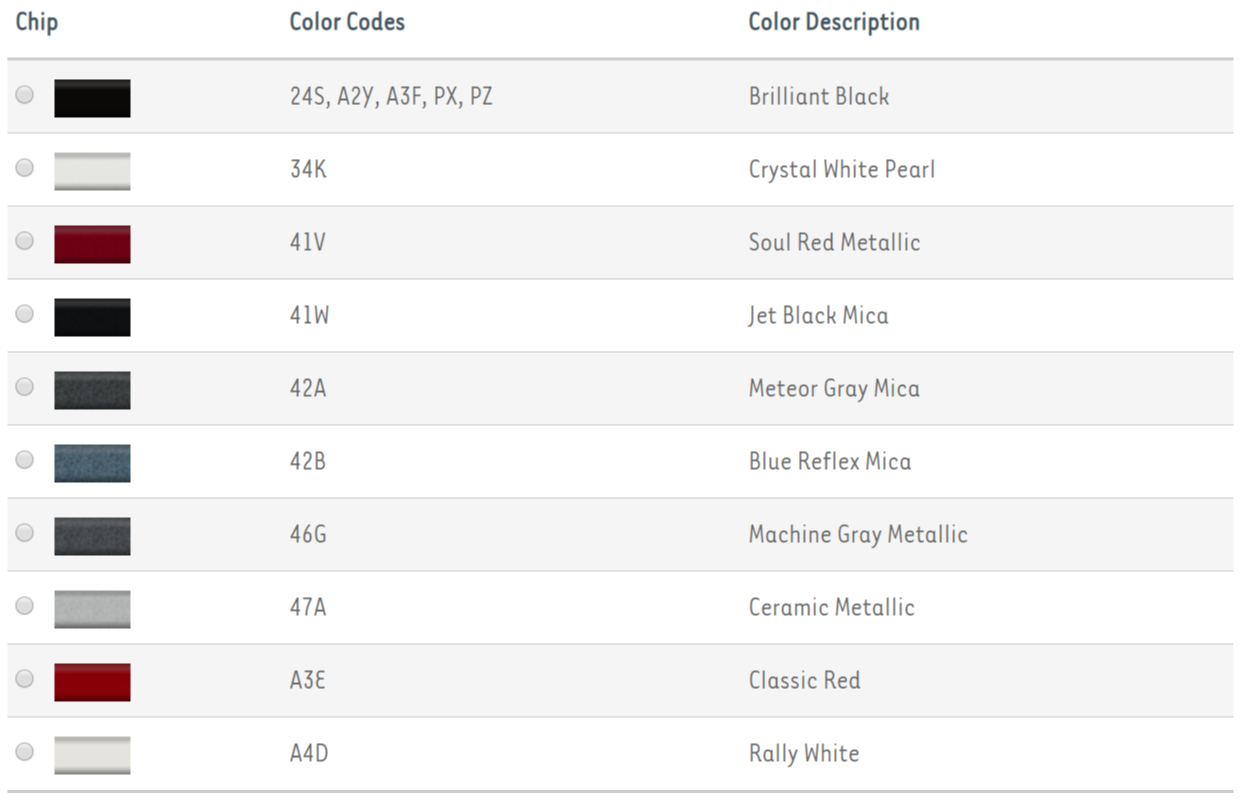The width and height of the screenshot is (1240, 802).
Task: Select the Brilliant Black radio button
Action: click(25, 95)
